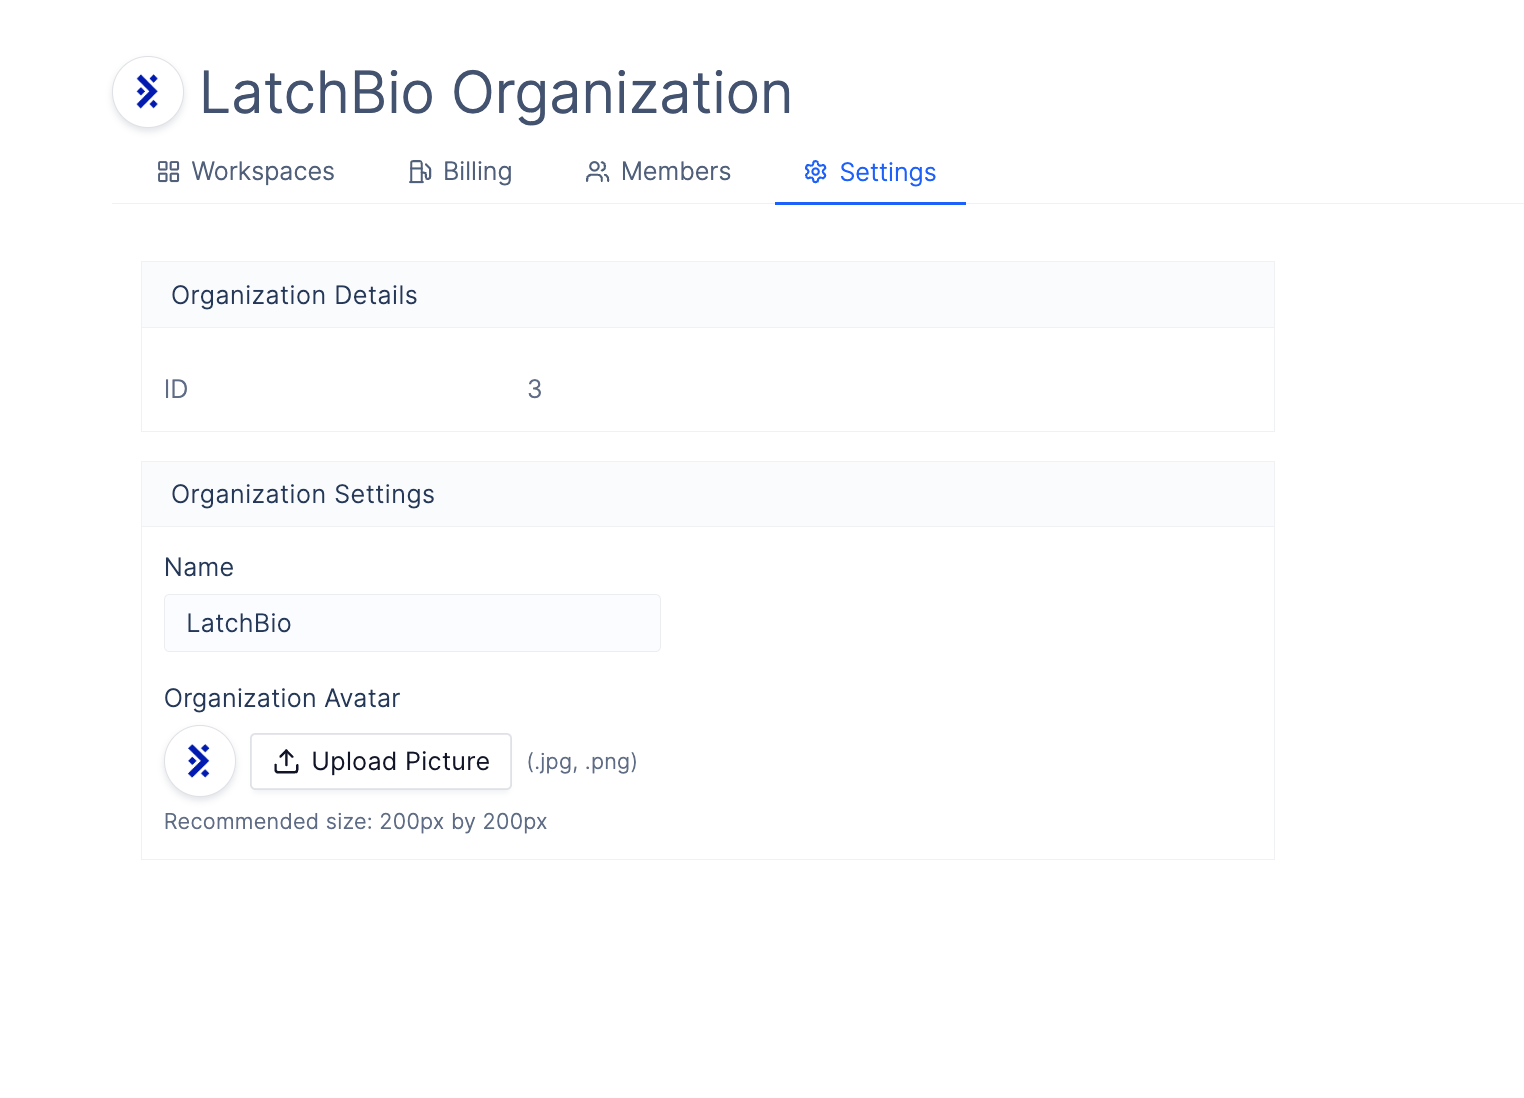1524x1098 pixels.
Task: Click the Recommended size hint text
Action: 356,821
